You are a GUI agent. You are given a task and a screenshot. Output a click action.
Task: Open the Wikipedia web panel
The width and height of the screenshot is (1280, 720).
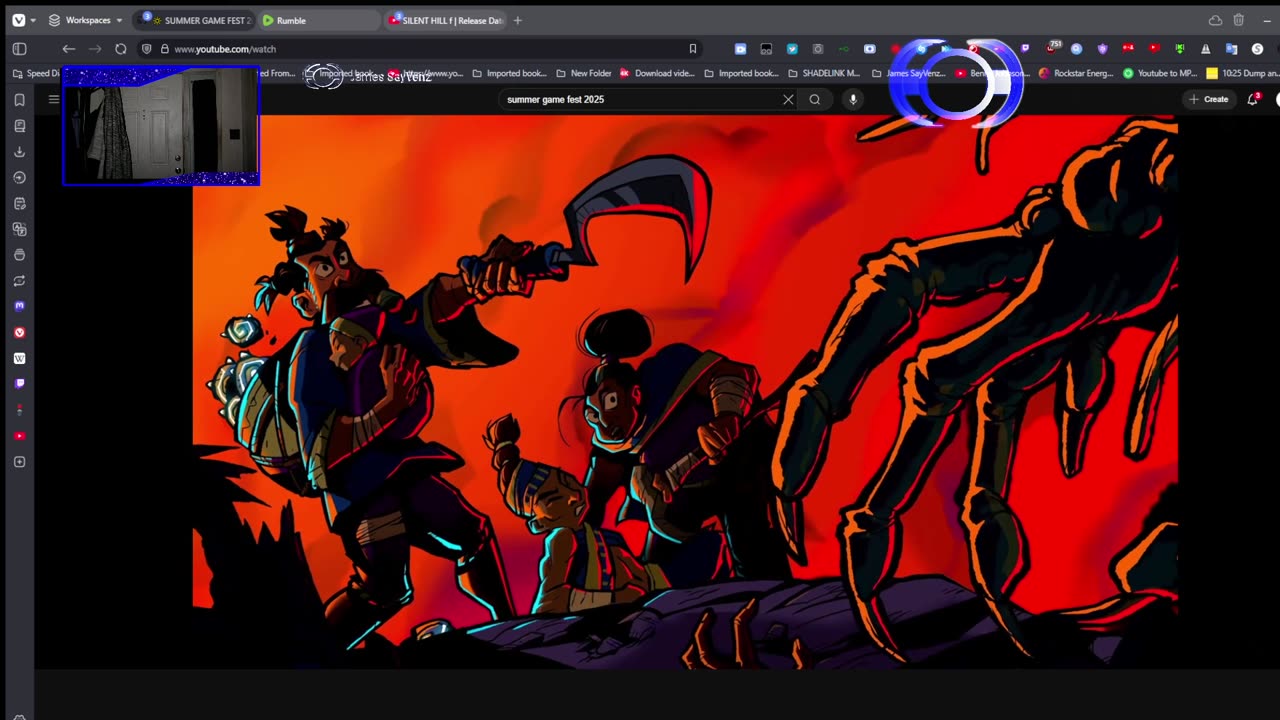19,358
